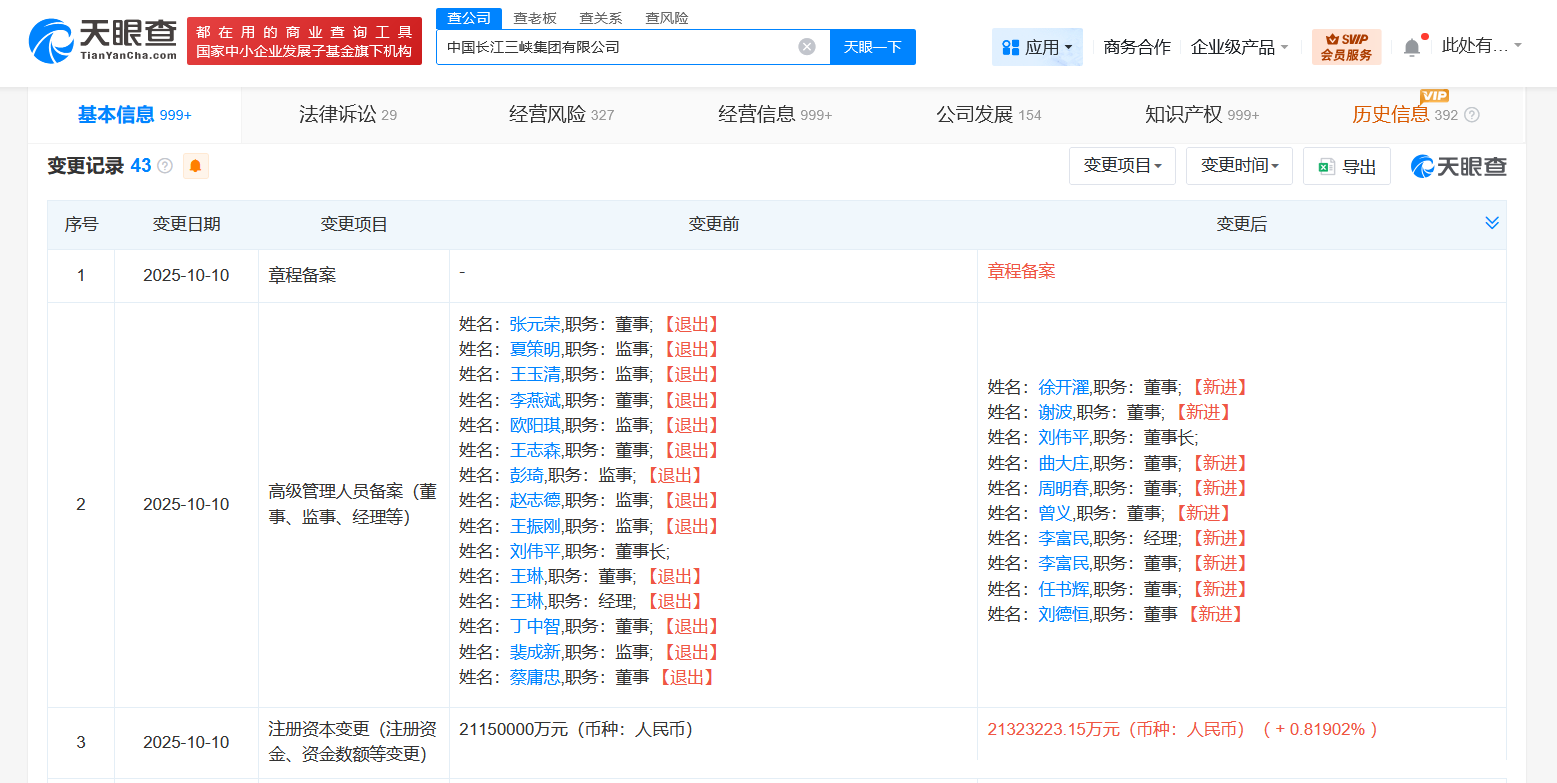Open notifications via the top-right bell icon

coord(1411,46)
